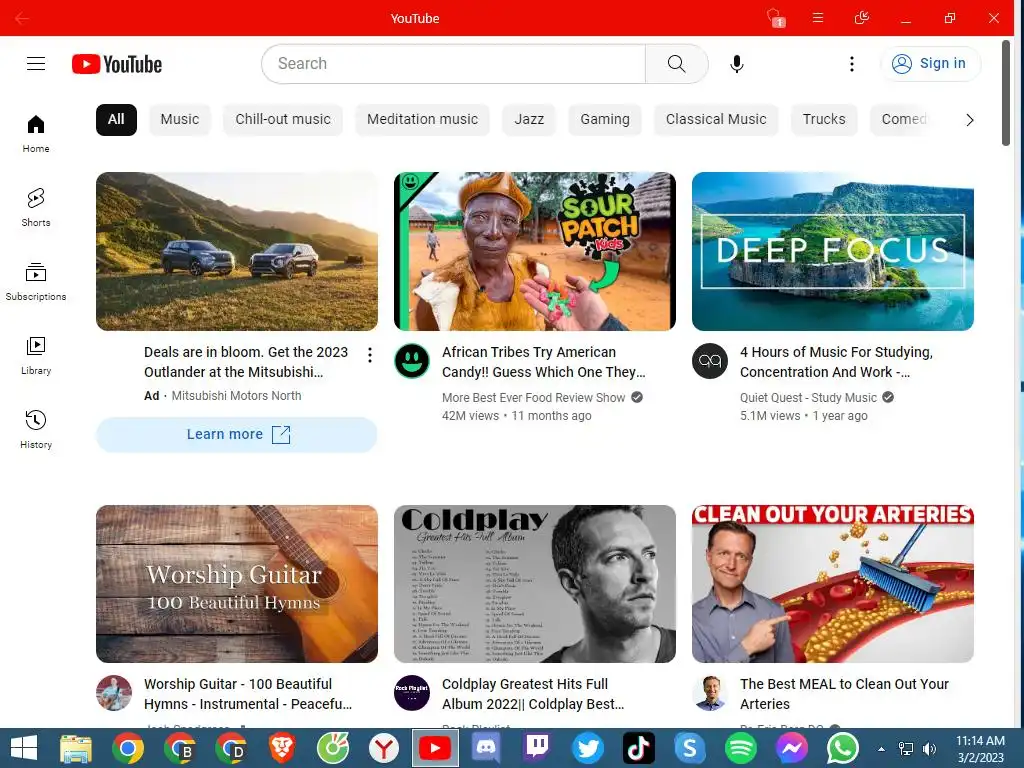Select the Trucks chip

[824, 120]
